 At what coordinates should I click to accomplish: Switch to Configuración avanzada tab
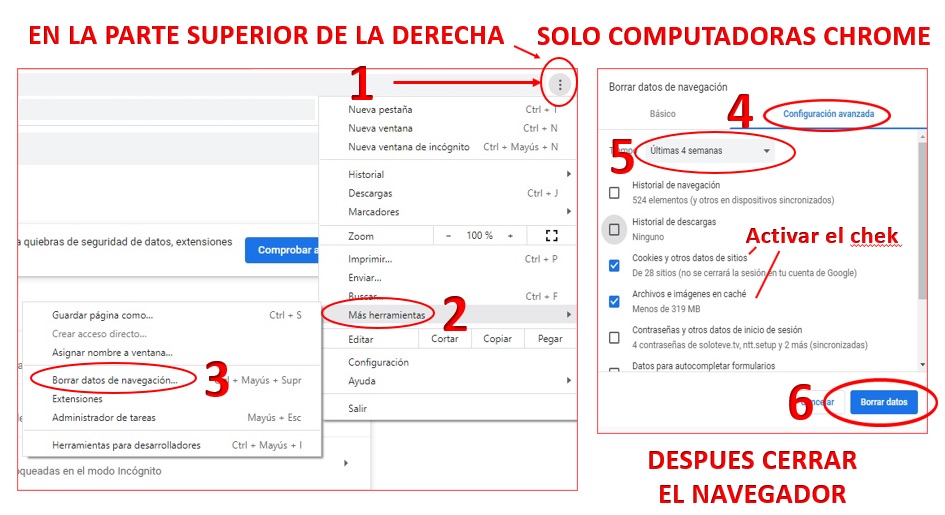pos(828,114)
